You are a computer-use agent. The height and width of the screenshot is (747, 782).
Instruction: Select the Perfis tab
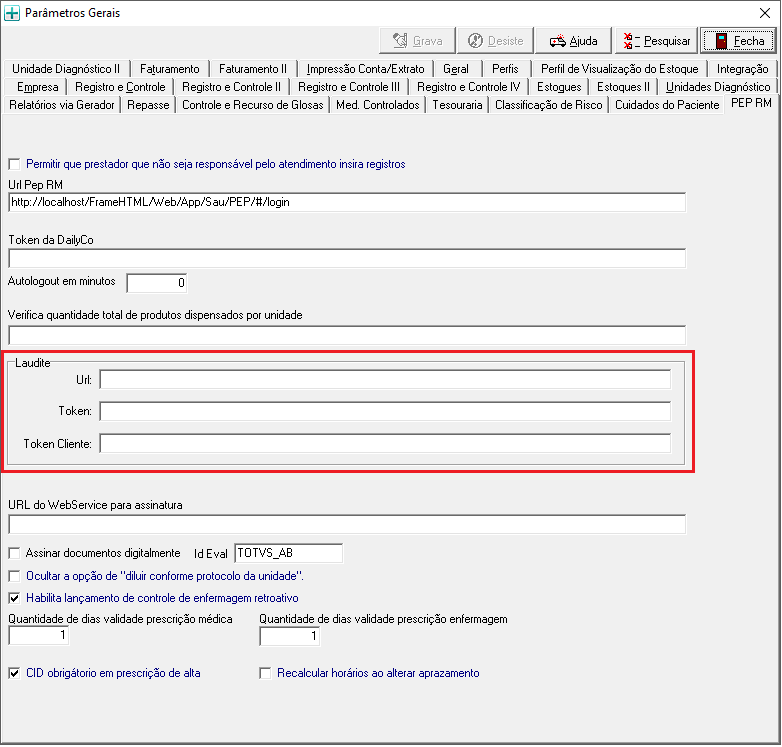pyautogui.click(x=505, y=69)
